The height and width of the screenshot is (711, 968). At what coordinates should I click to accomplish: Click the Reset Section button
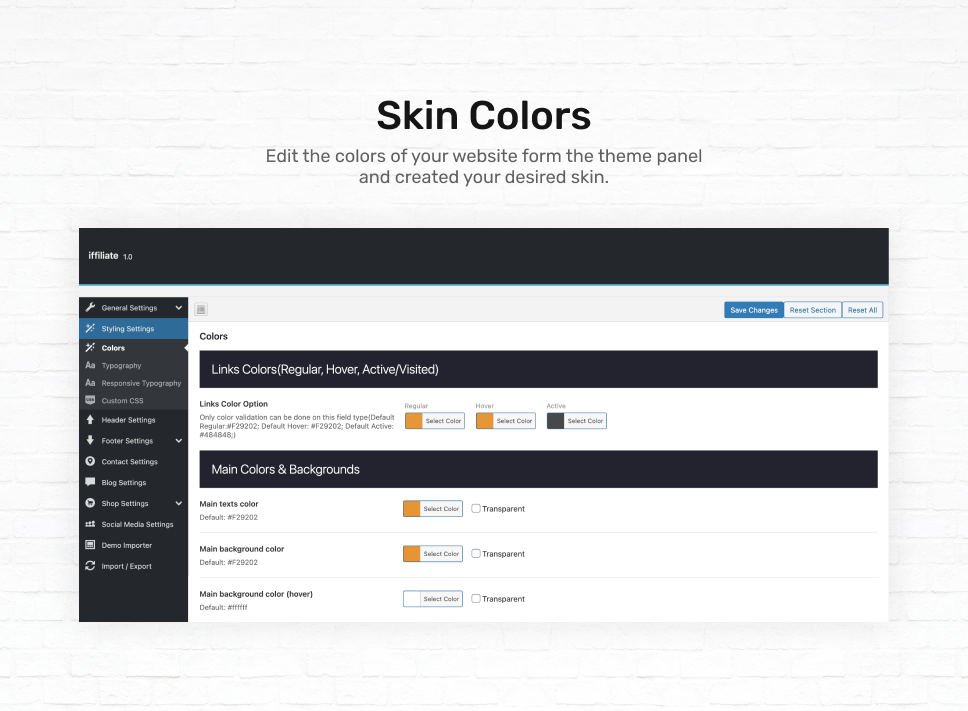pos(812,309)
